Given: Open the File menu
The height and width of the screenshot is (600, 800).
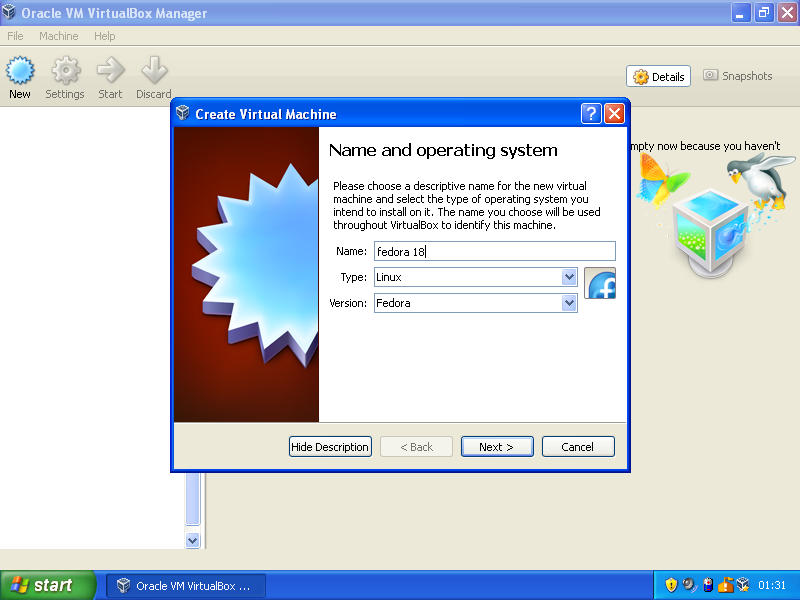Looking at the screenshot, I should 15,36.
